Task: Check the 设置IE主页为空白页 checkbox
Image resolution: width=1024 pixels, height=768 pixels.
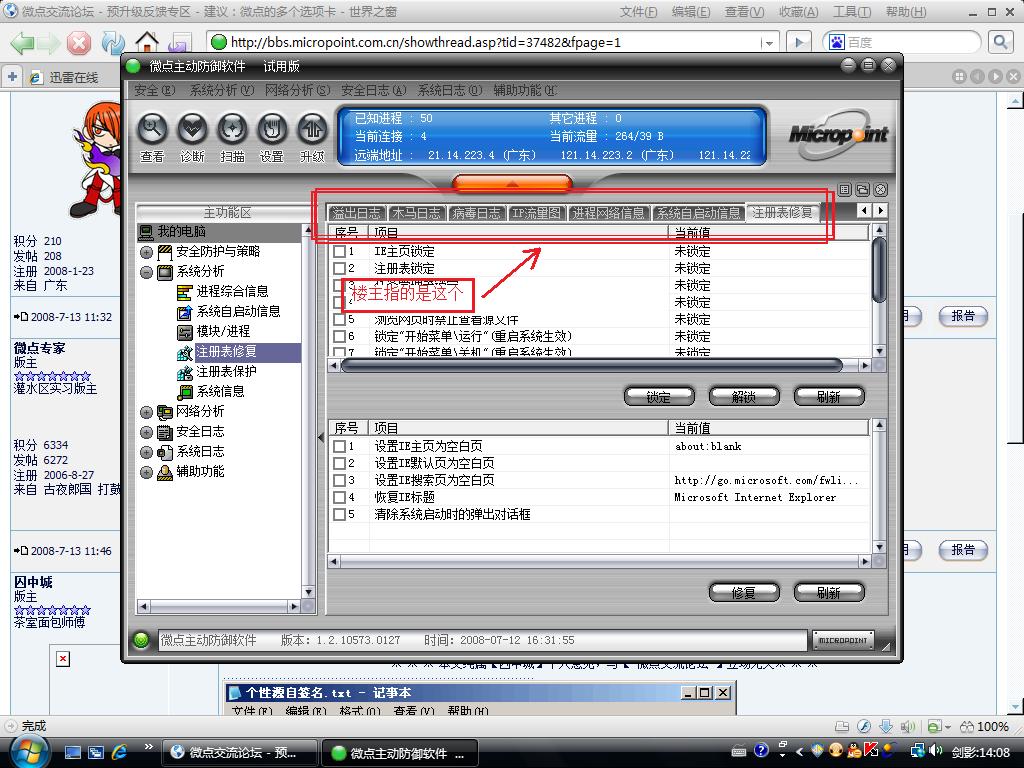Action: pos(339,446)
